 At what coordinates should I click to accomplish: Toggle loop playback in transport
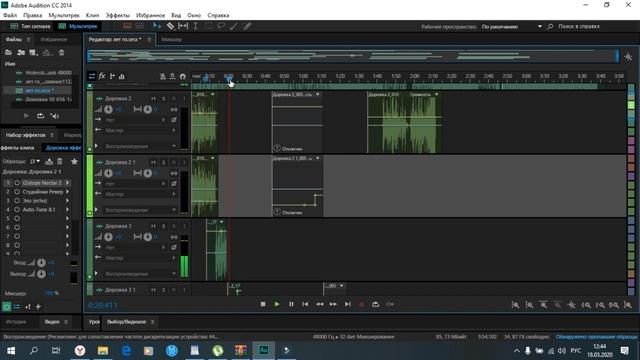point(376,304)
